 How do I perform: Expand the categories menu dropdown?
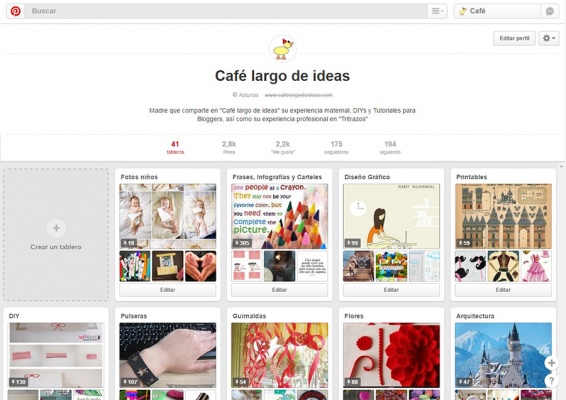coord(437,11)
